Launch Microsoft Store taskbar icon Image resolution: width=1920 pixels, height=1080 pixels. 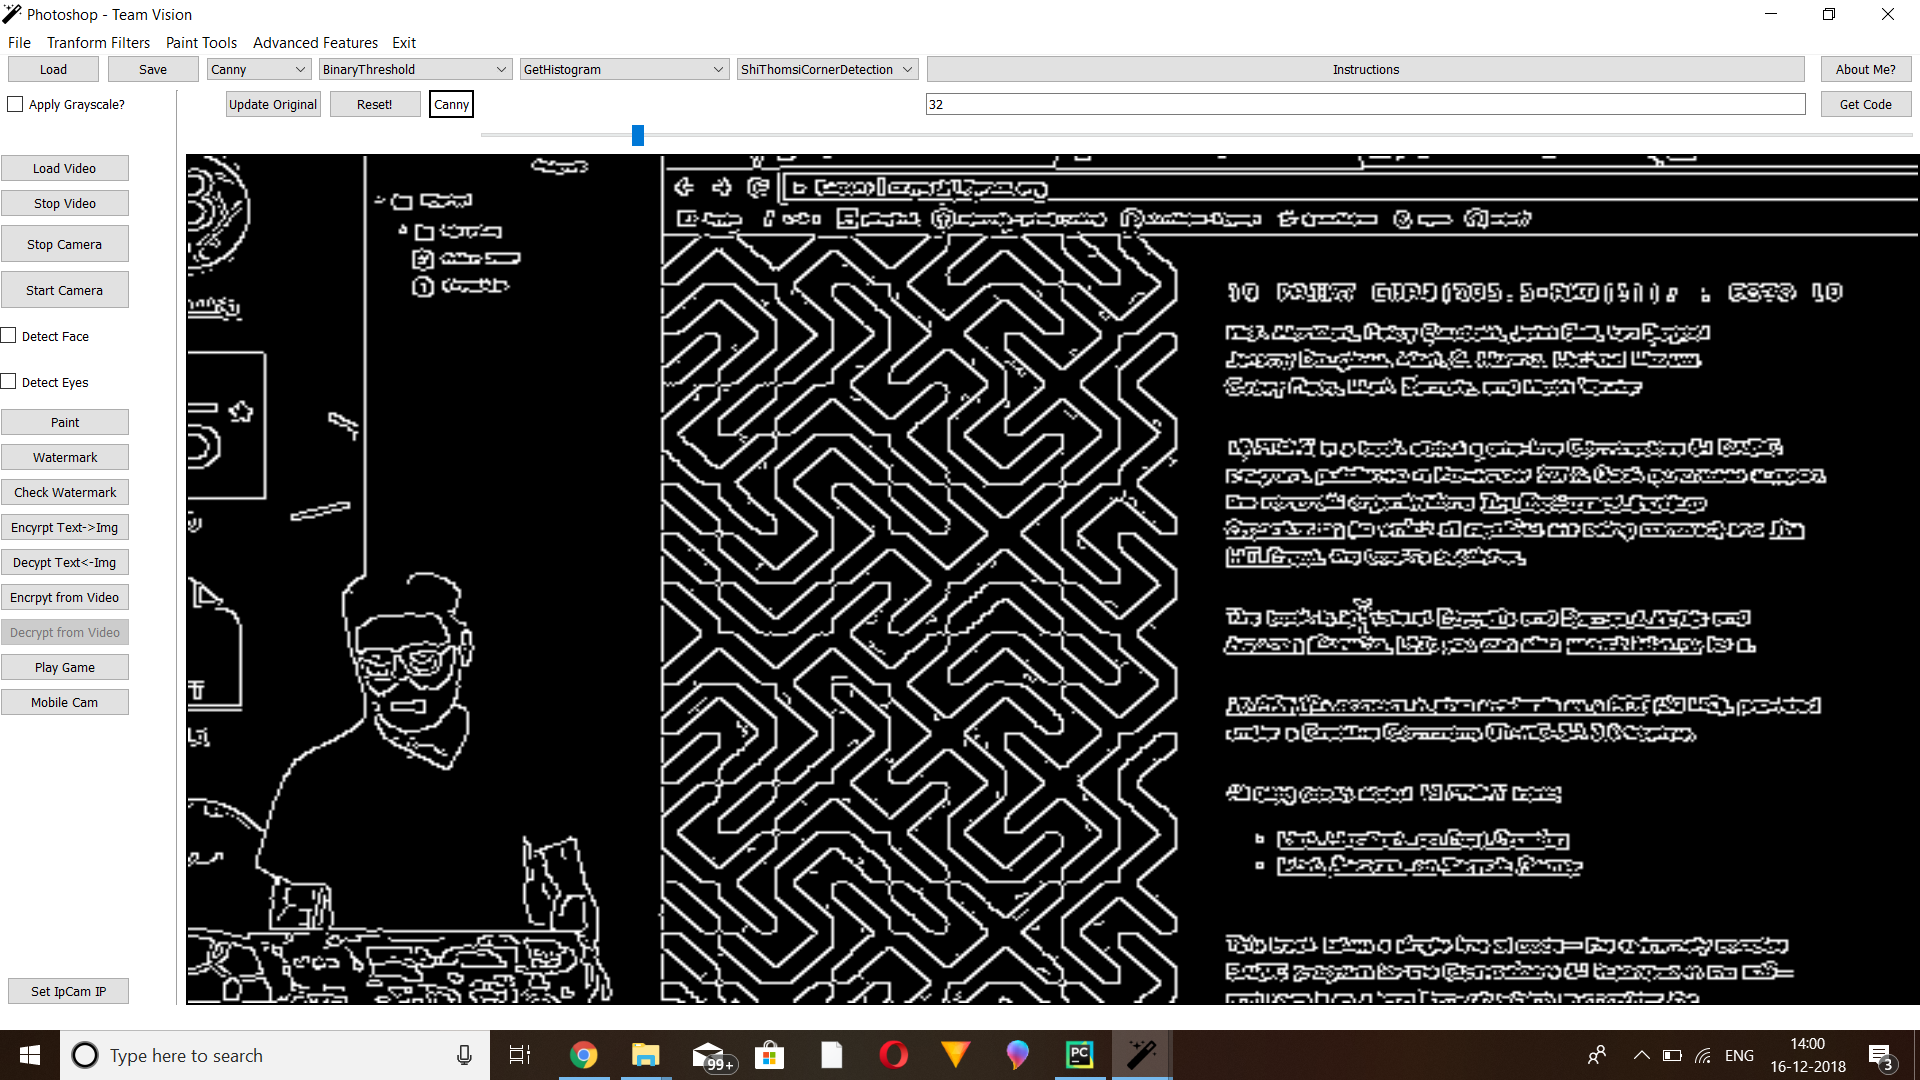coord(769,1055)
